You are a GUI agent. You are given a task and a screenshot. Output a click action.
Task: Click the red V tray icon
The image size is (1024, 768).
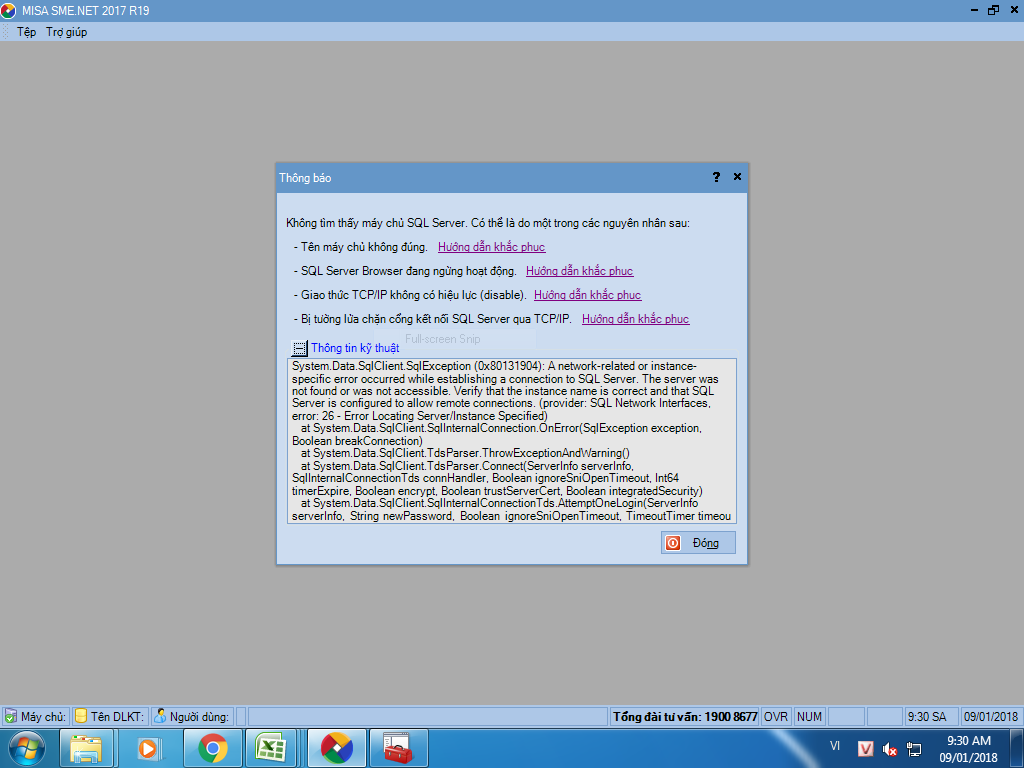coord(865,748)
